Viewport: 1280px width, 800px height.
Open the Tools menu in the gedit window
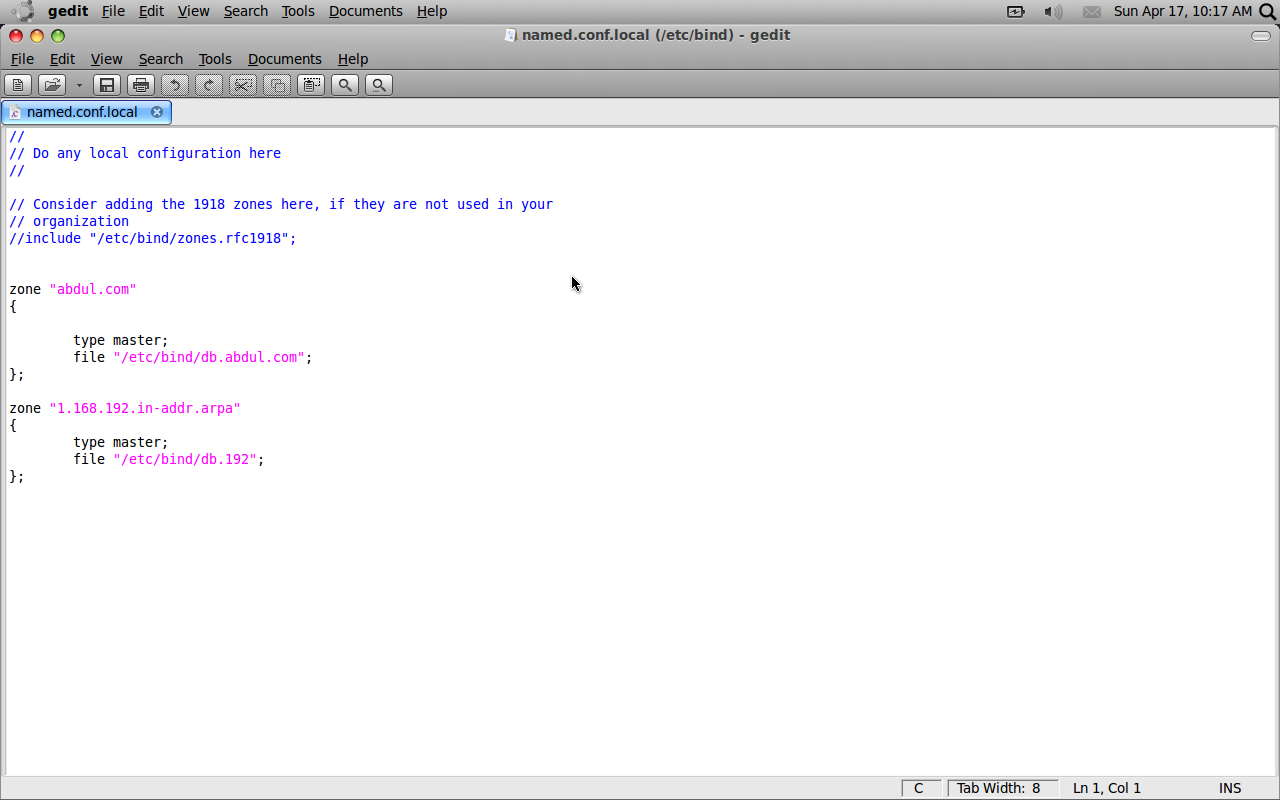tap(215, 59)
